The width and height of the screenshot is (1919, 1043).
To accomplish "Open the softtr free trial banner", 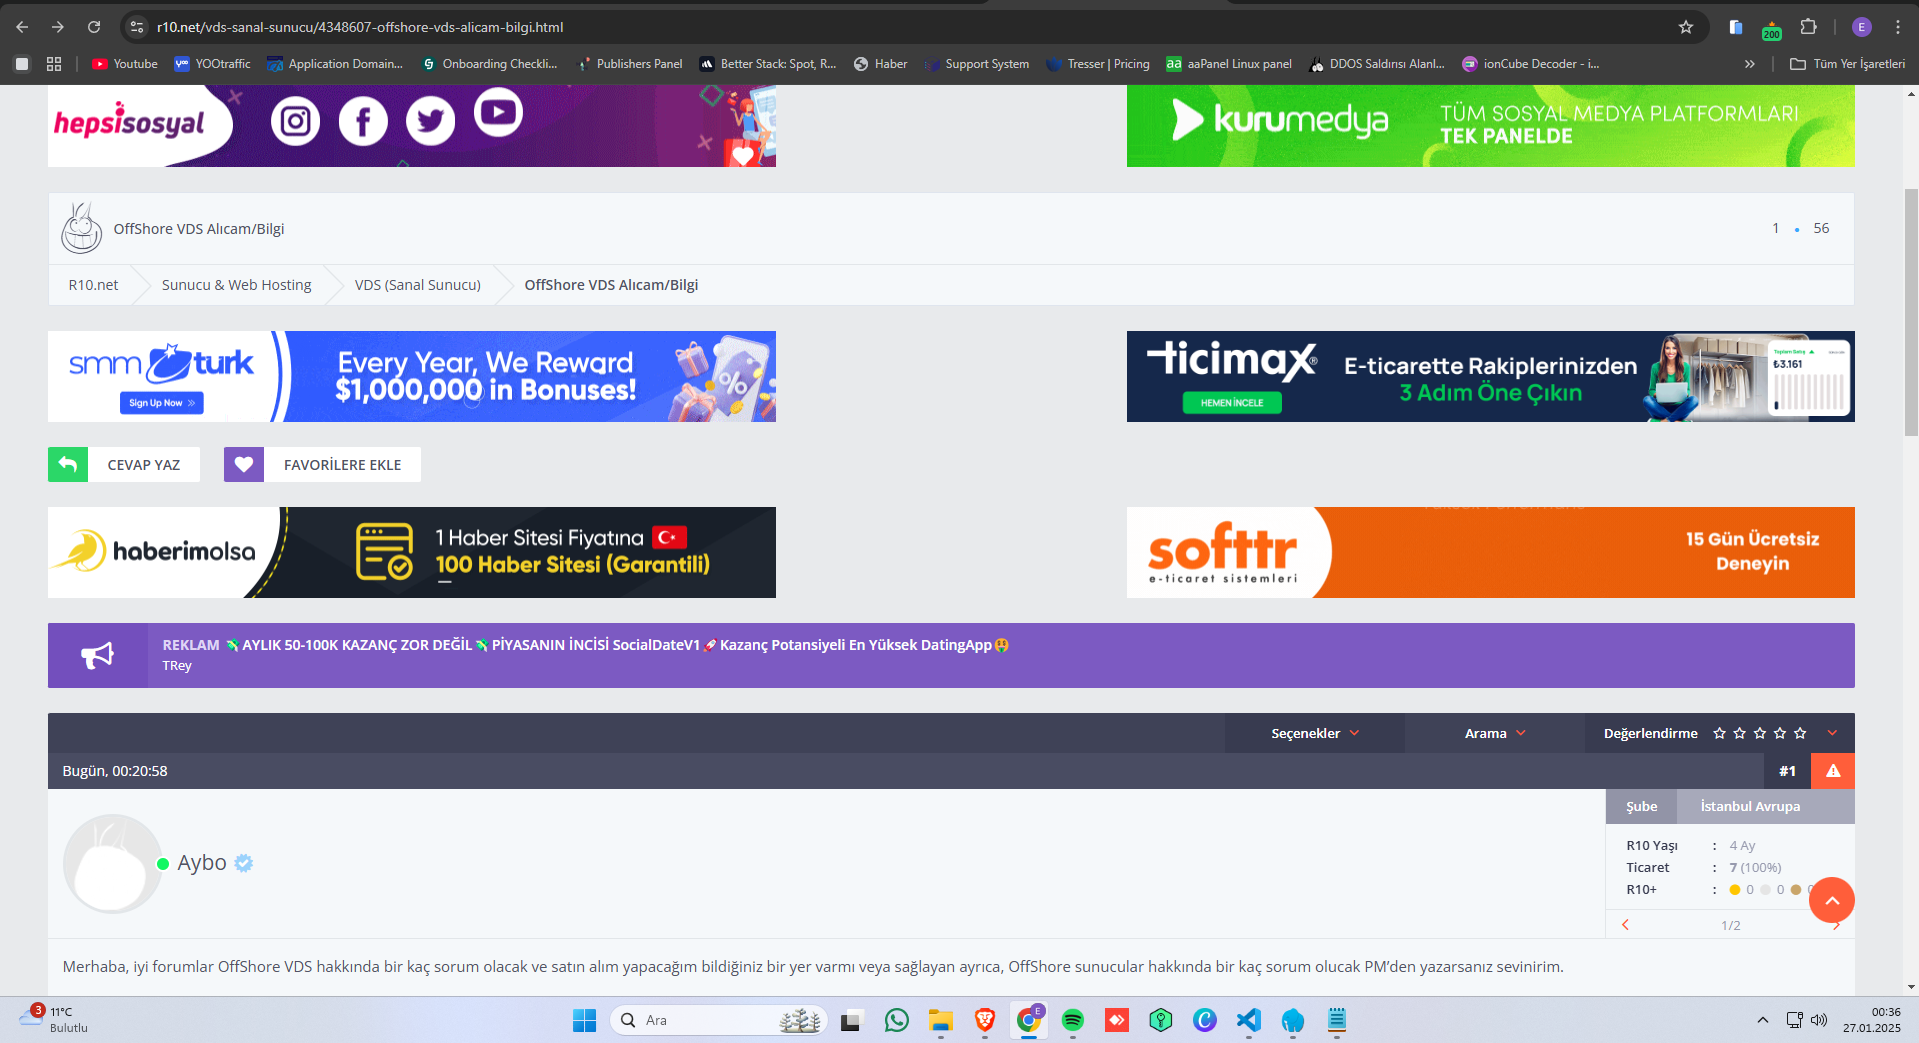I will (1490, 552).
